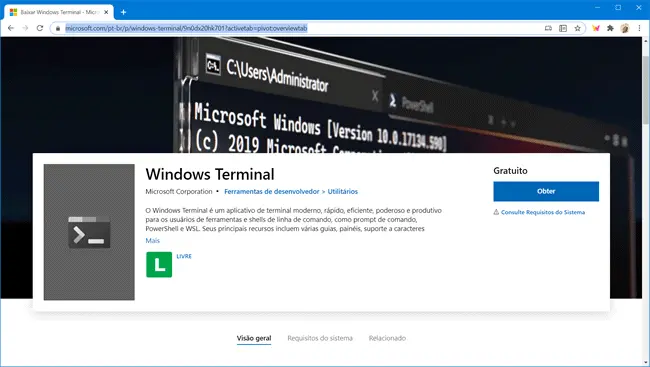
Task: View site security lock info
Action: point(58,28)
